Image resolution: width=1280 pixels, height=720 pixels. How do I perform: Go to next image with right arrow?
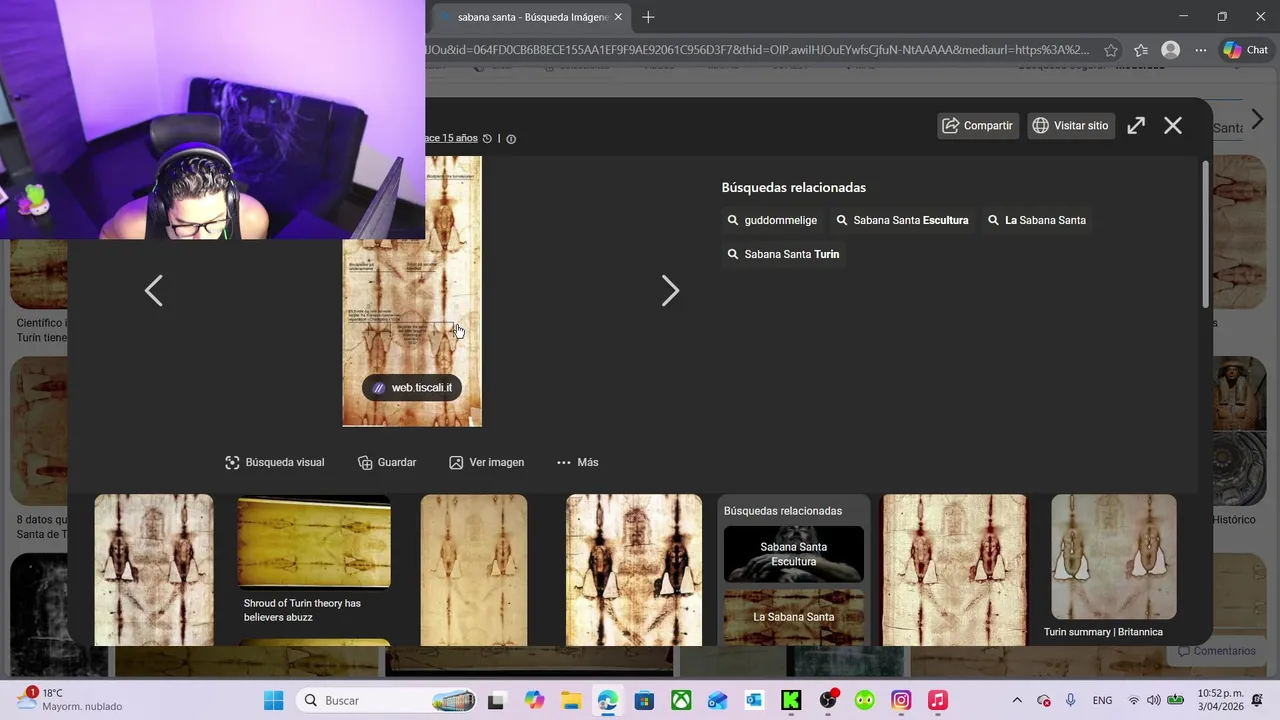[x=670, y=291]
